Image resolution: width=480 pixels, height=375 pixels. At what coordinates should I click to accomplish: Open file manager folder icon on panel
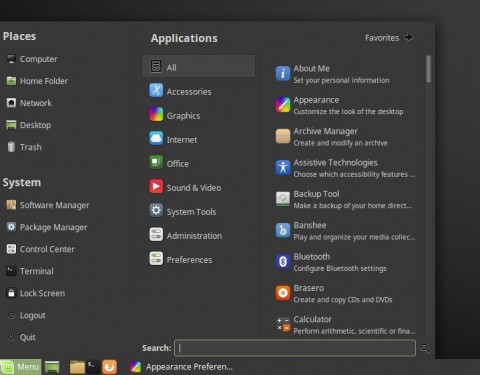point(77,367)
